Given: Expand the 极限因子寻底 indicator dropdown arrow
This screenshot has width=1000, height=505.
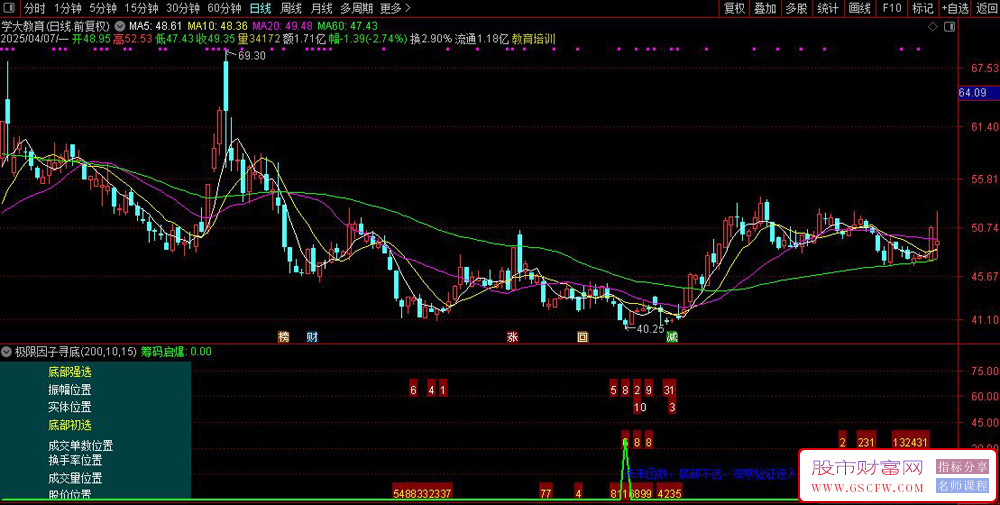Looking at the screenshot, I should (7, 352).
